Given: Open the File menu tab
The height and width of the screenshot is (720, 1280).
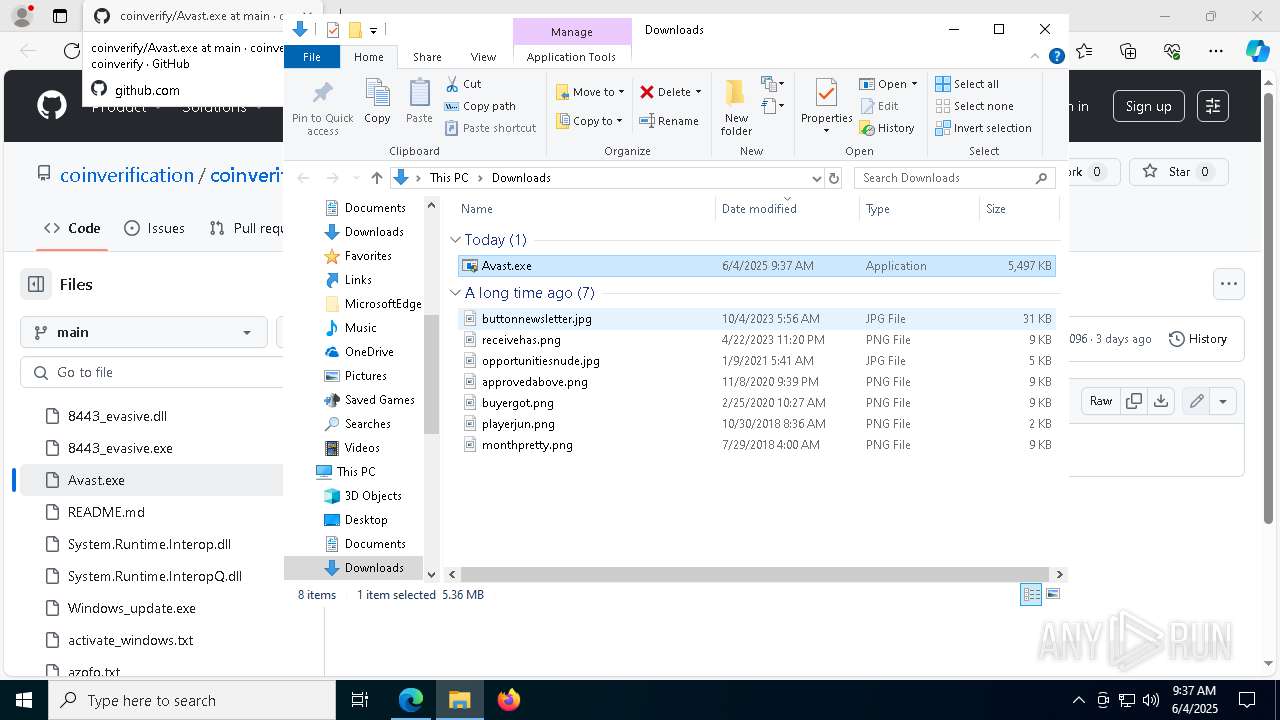Looking at the screenshot, I should [x=312, y=57].
